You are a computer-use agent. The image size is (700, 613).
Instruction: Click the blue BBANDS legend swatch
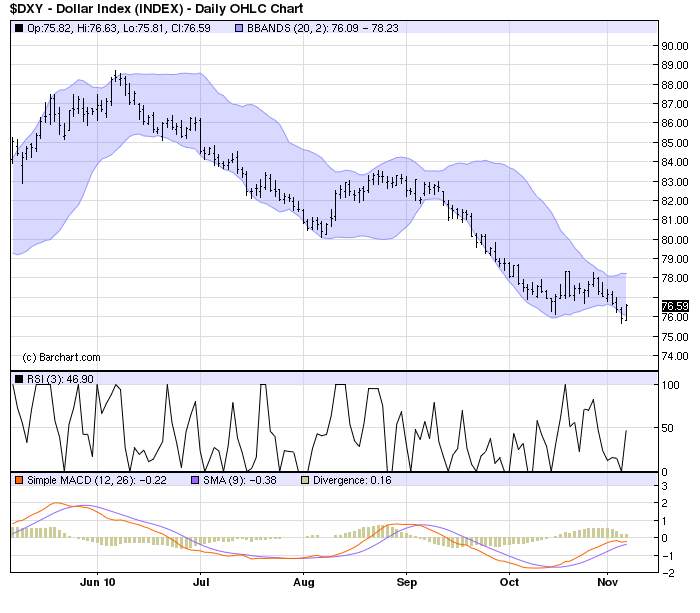click(239, 28)
